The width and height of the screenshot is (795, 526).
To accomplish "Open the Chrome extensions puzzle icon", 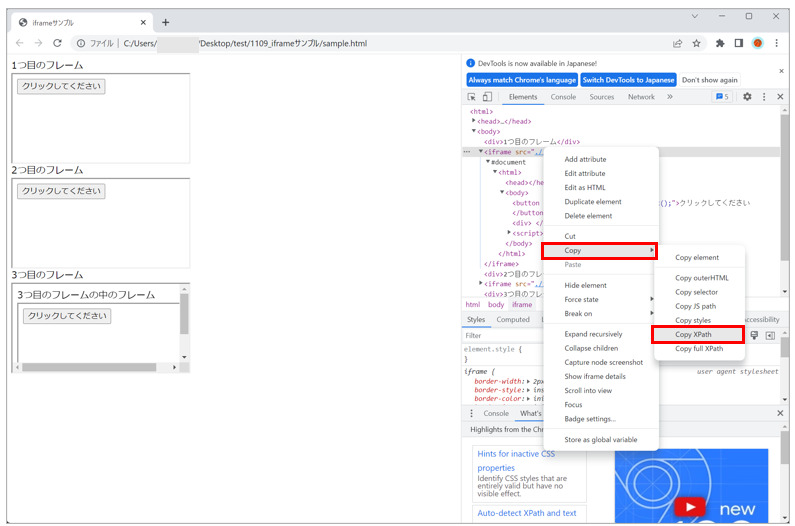I will (x=720, y=43).
